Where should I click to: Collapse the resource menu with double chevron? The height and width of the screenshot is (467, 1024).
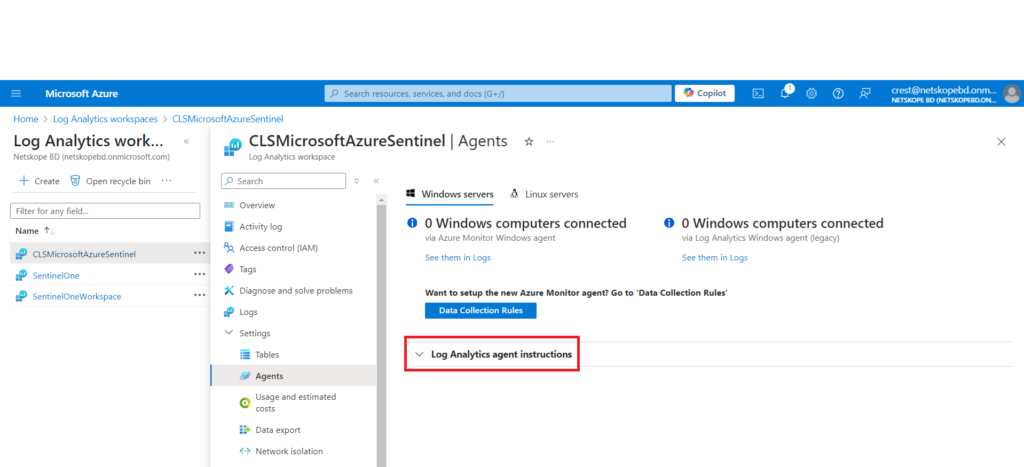click(x=376, y=181)
